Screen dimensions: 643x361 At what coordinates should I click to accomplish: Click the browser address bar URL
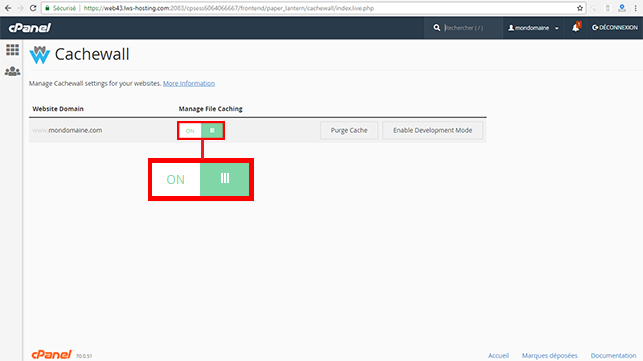[x=229, y=8]
